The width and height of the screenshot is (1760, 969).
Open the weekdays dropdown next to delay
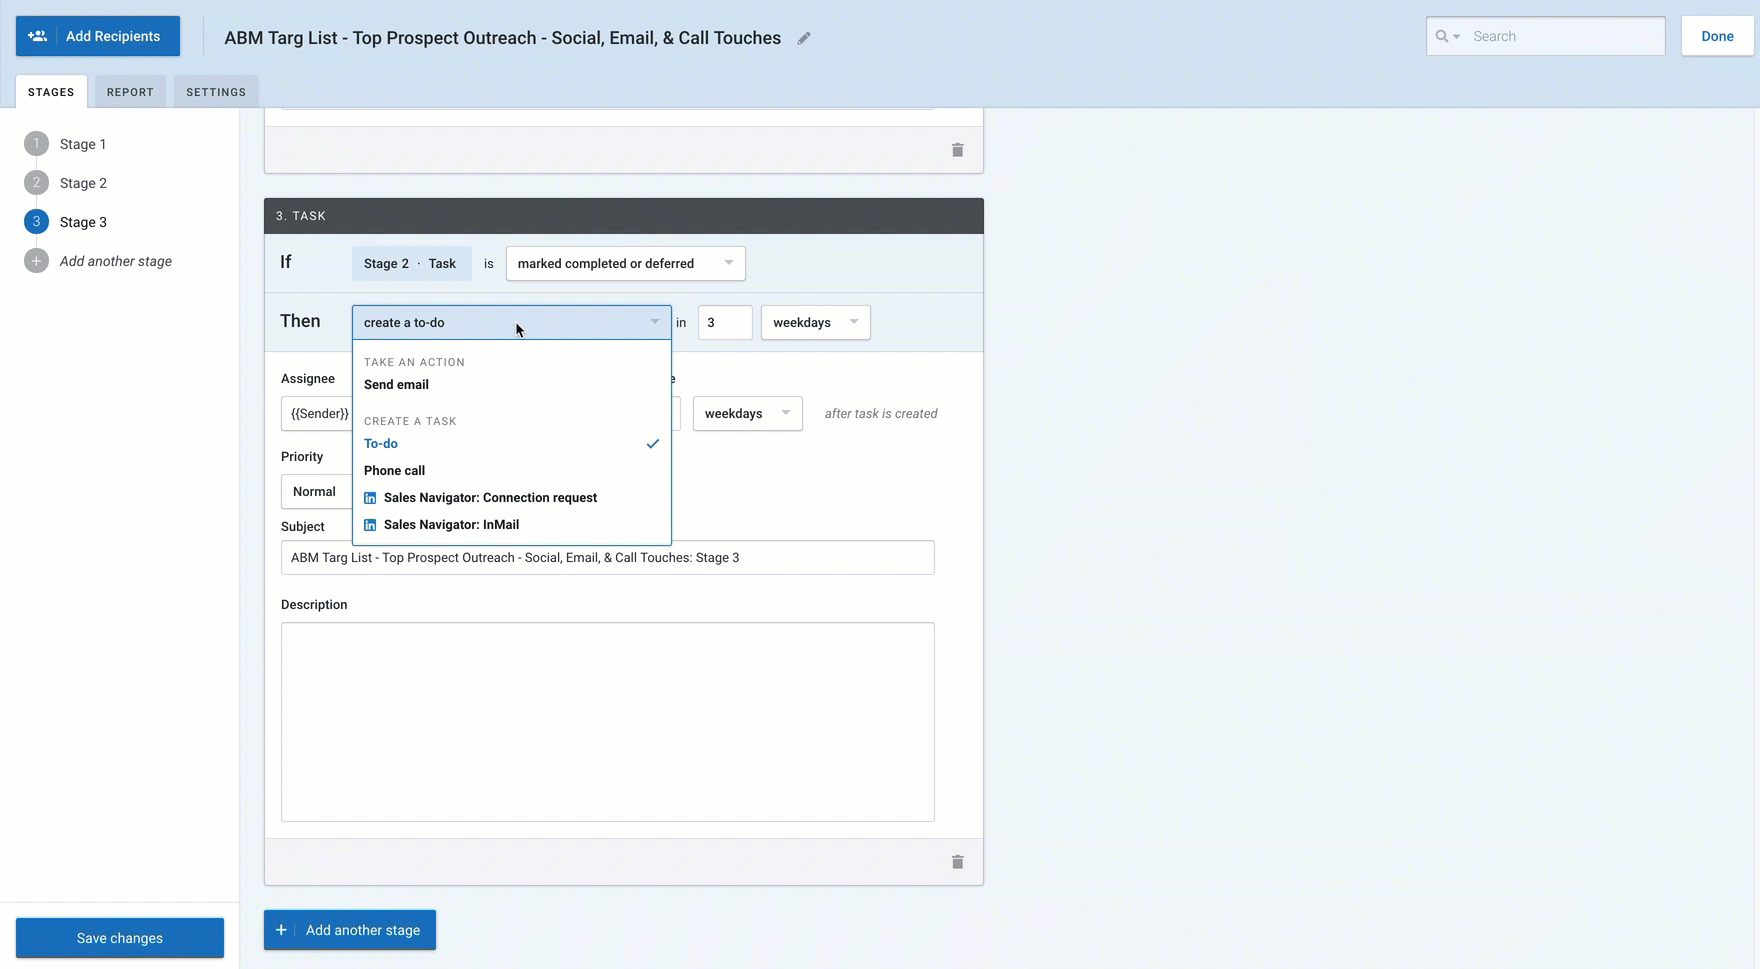(x=815, y=322)
